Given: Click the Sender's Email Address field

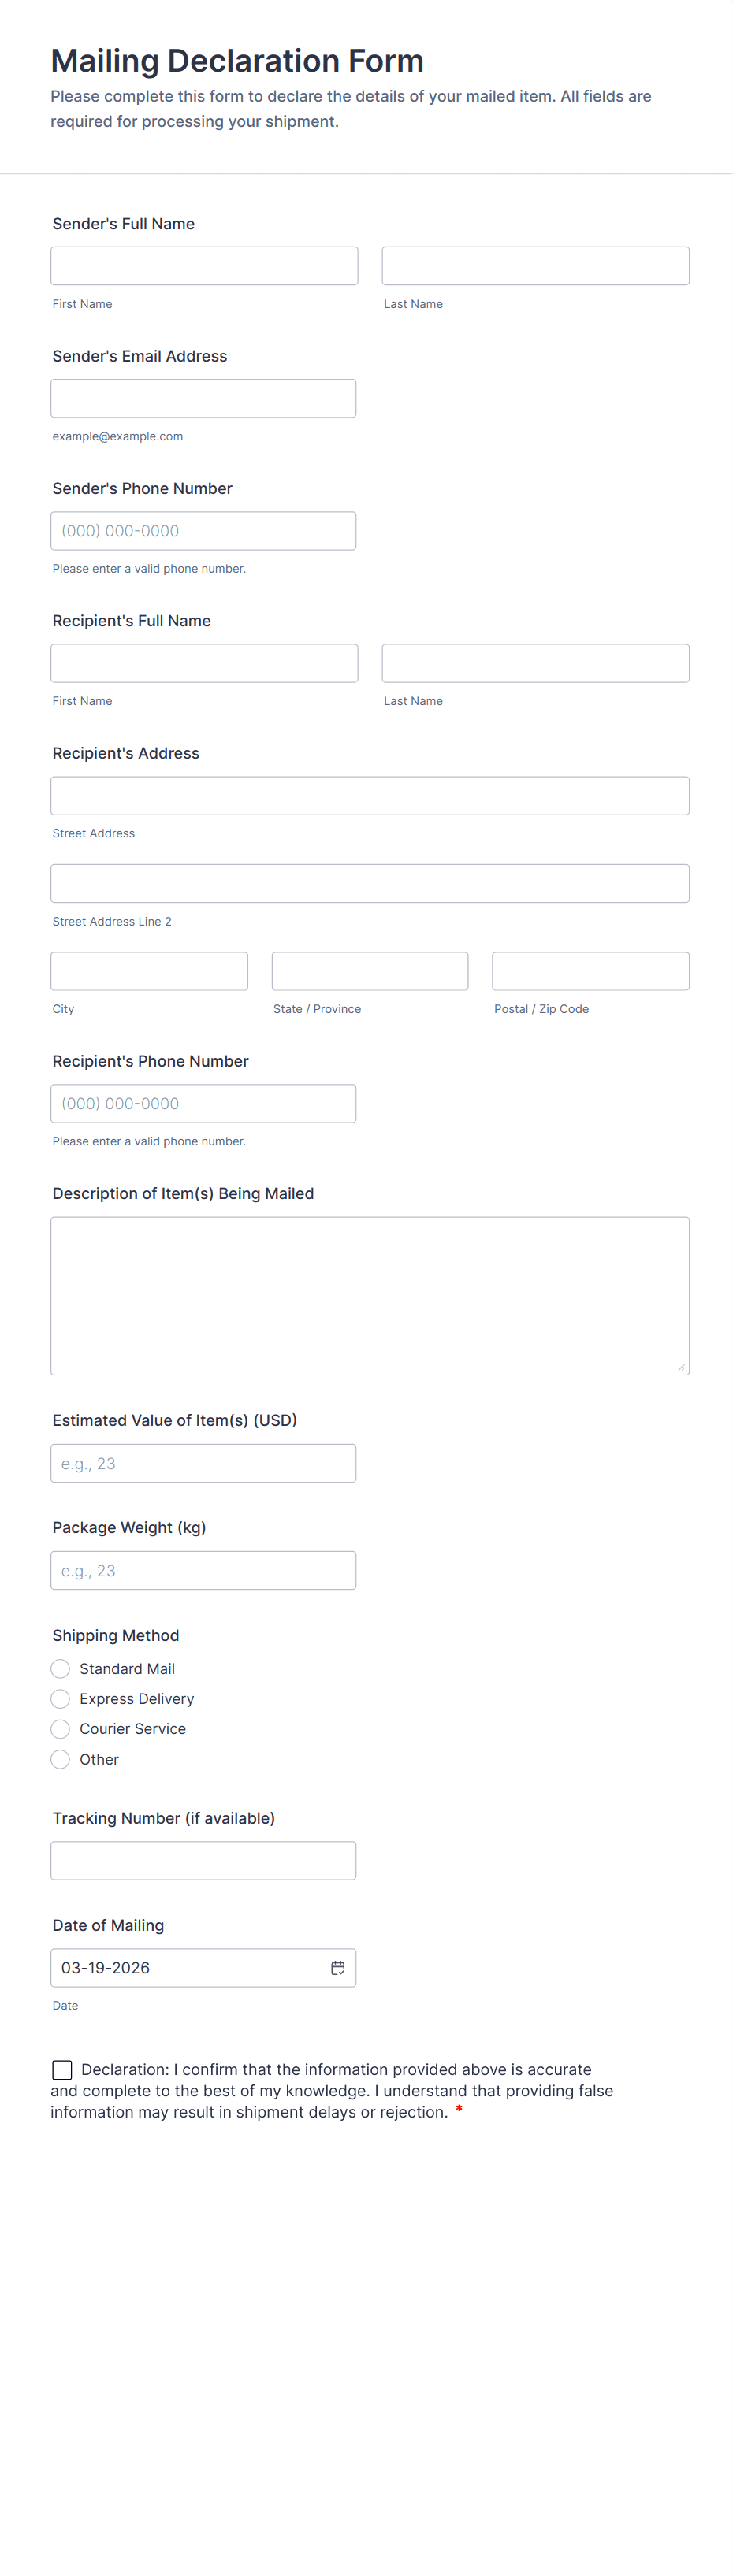Looking at the screenshot, I should tap(204, 397).
